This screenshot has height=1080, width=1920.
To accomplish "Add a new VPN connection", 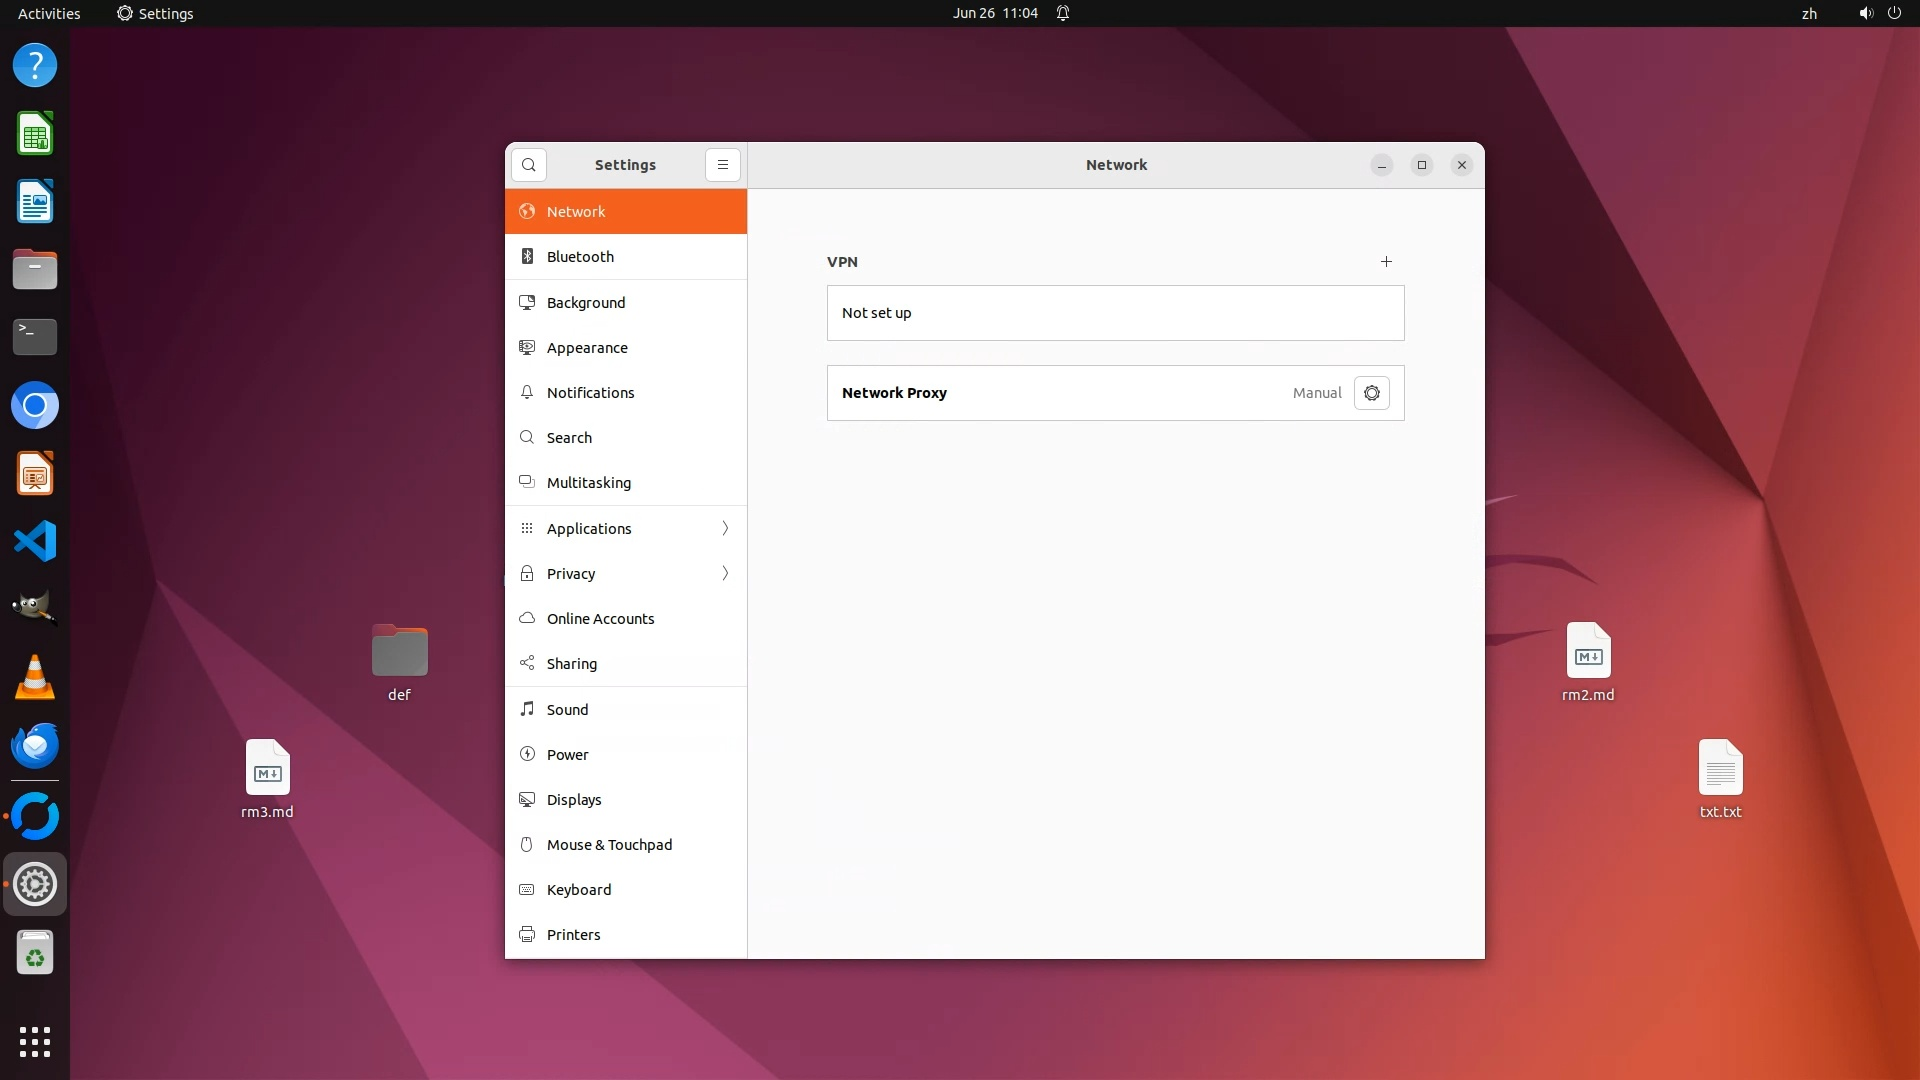I will point(1386,262).
